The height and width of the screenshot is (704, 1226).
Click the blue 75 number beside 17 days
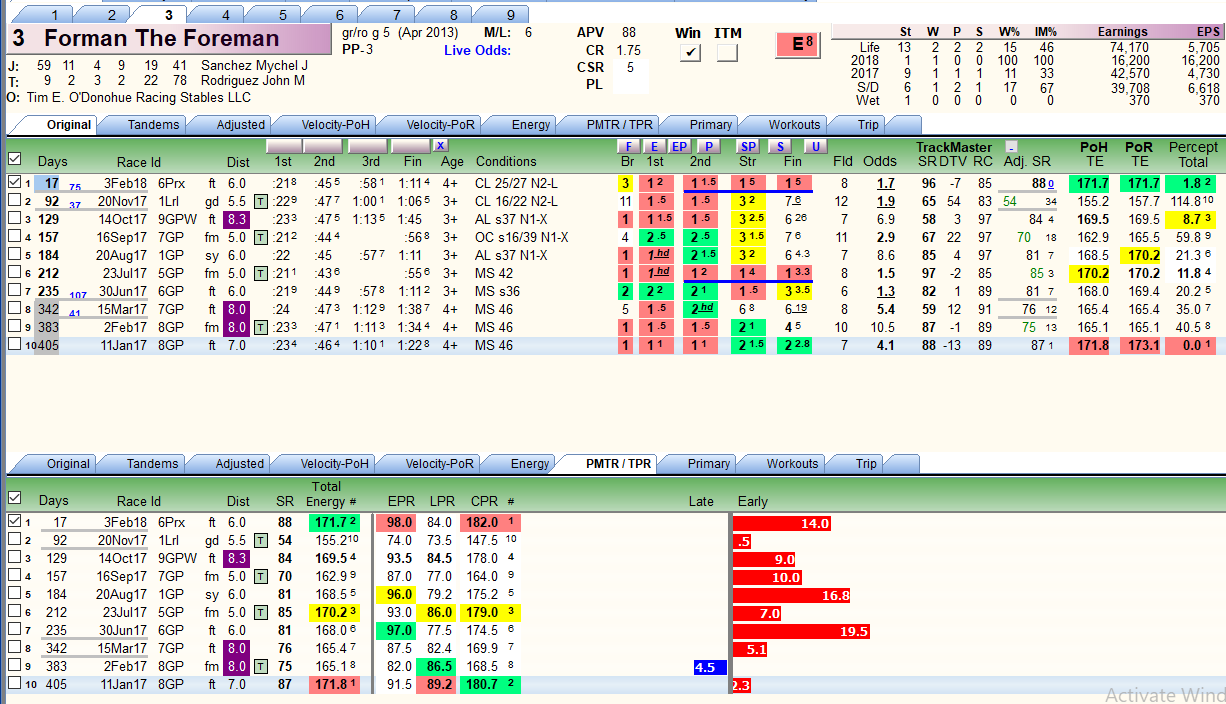(75, 187)
